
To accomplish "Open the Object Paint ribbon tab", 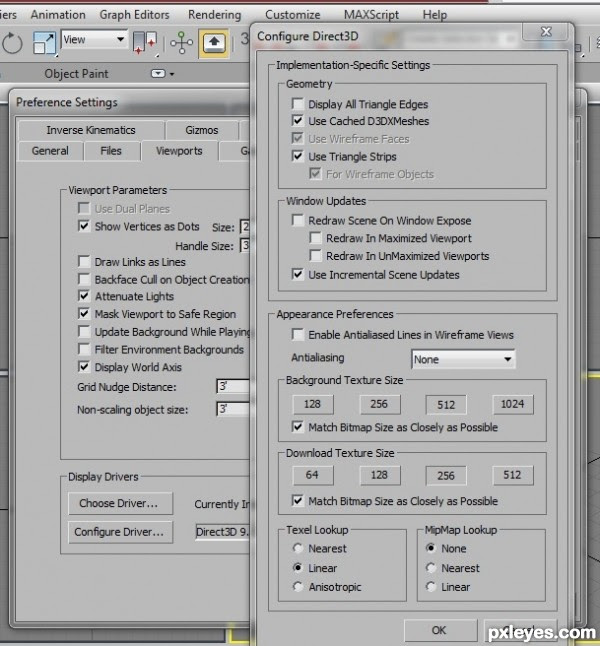I will click(x=76, y=74).
